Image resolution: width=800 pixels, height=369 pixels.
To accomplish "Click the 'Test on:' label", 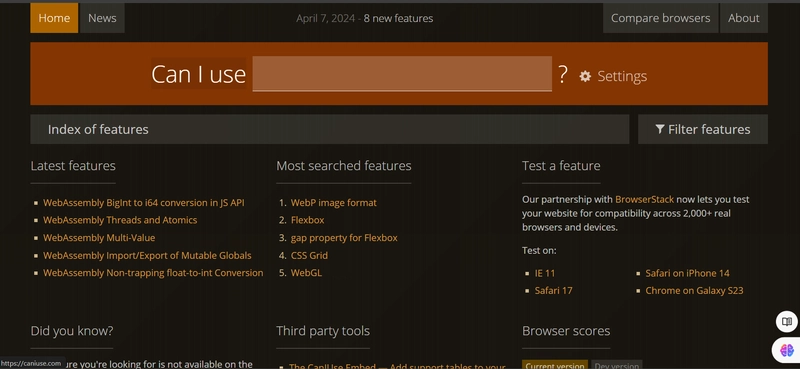I will tap(539, 251).
